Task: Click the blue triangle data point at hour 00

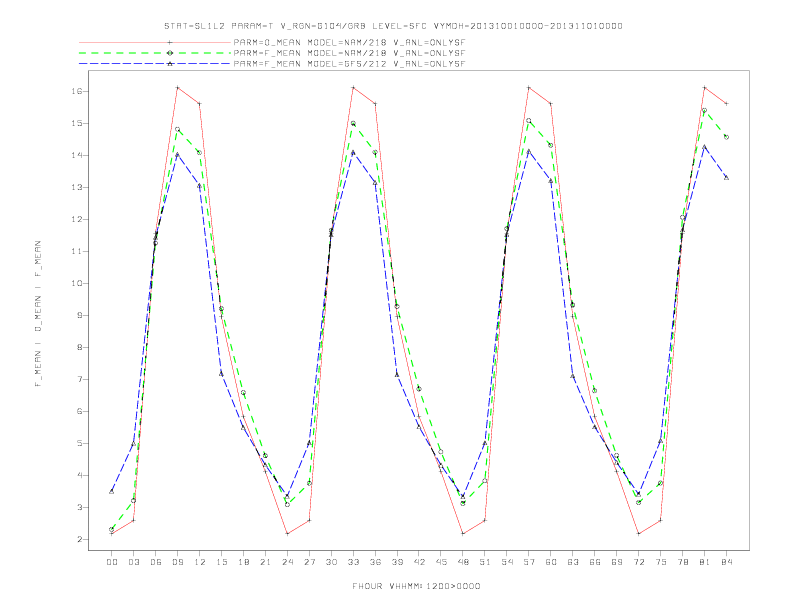Action: tap(112, 491)
